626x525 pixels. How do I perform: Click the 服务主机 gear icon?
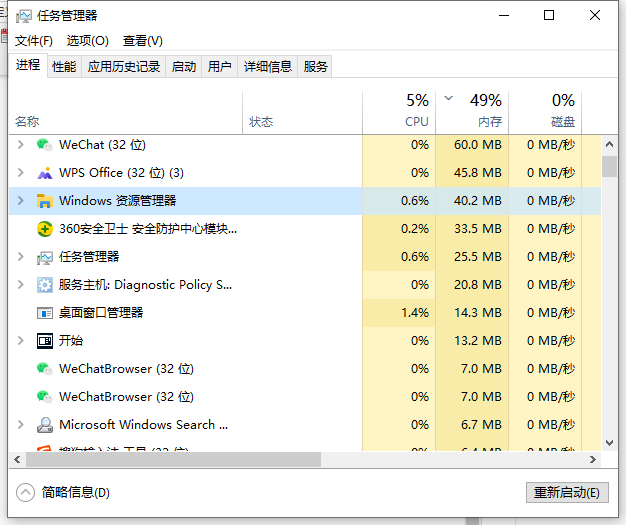(x=45, y=285)
